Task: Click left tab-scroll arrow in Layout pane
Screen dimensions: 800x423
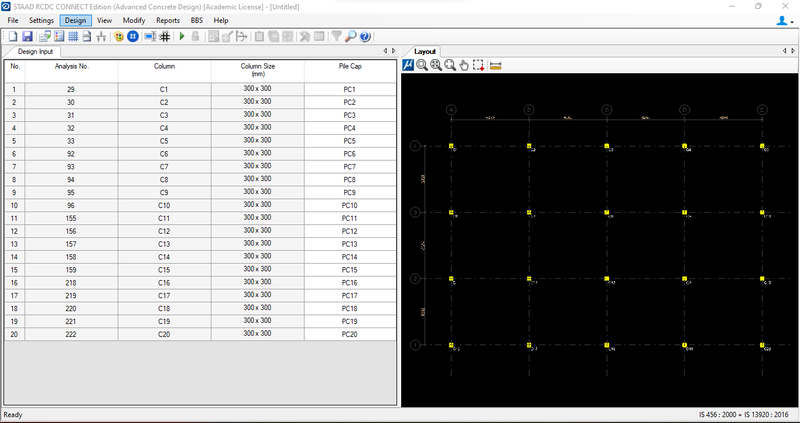Action: (x=785, y=51)
